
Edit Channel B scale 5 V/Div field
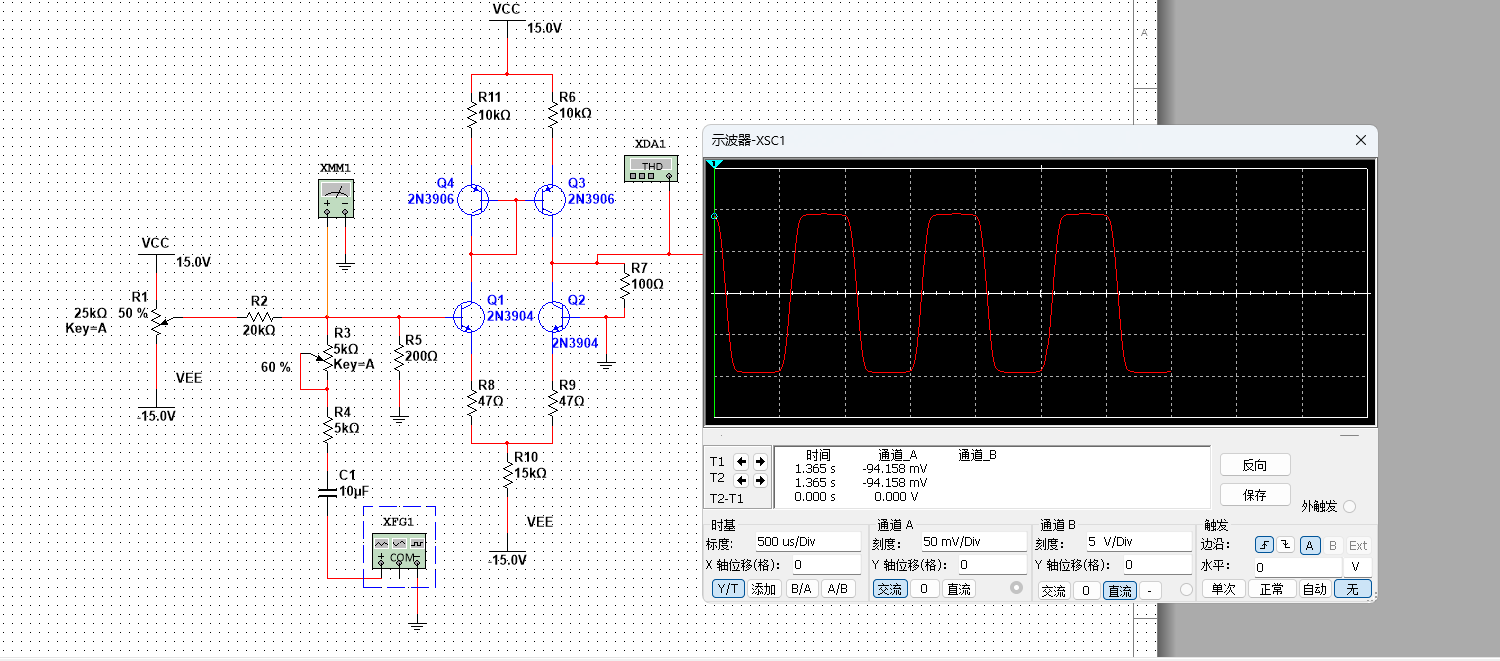(x=1139, y=542)
